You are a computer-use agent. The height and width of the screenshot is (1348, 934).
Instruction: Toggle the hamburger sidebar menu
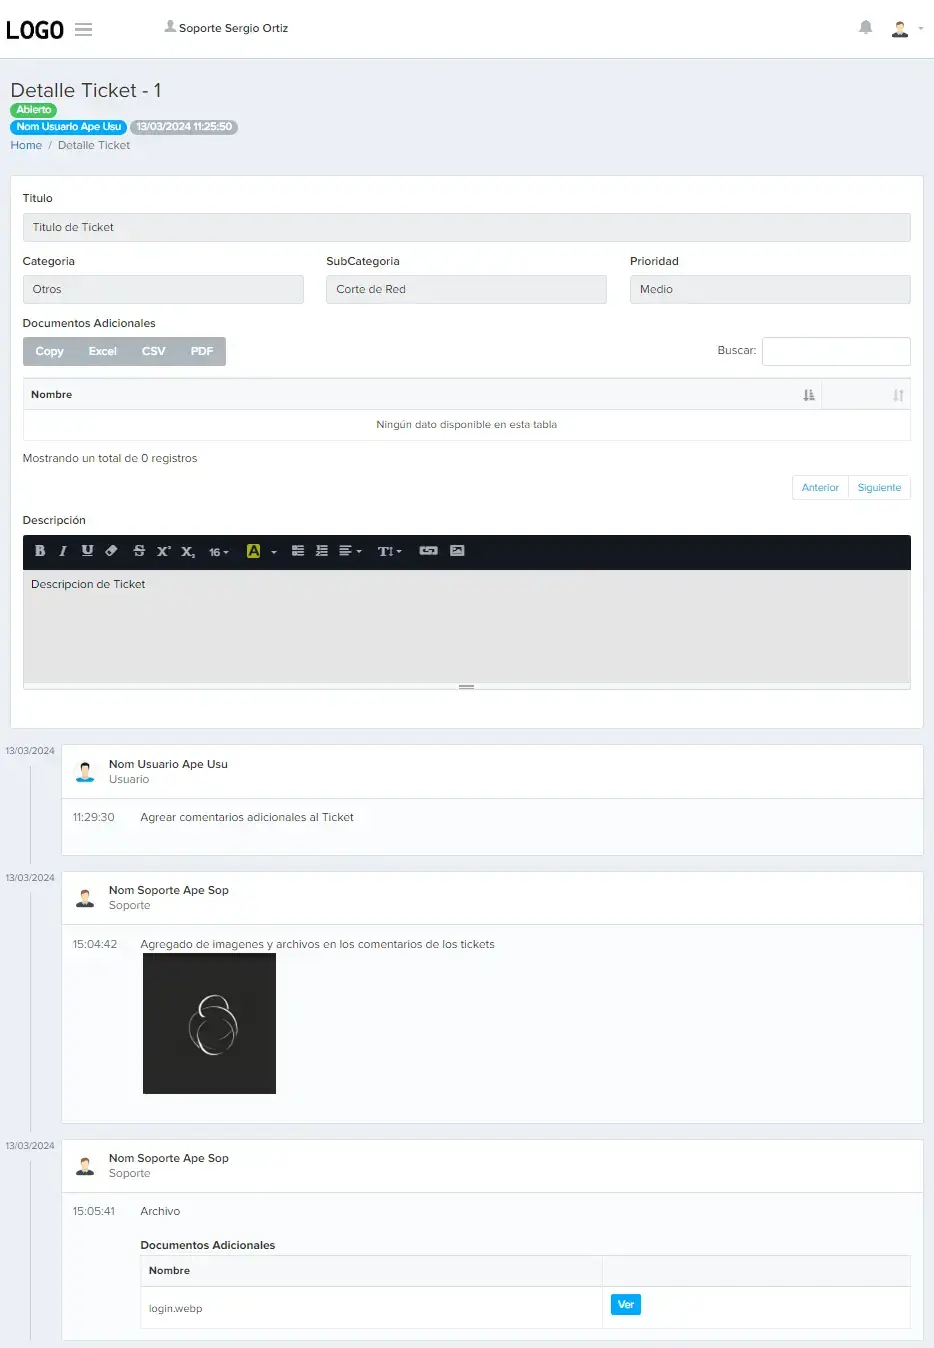pos(84,29)
